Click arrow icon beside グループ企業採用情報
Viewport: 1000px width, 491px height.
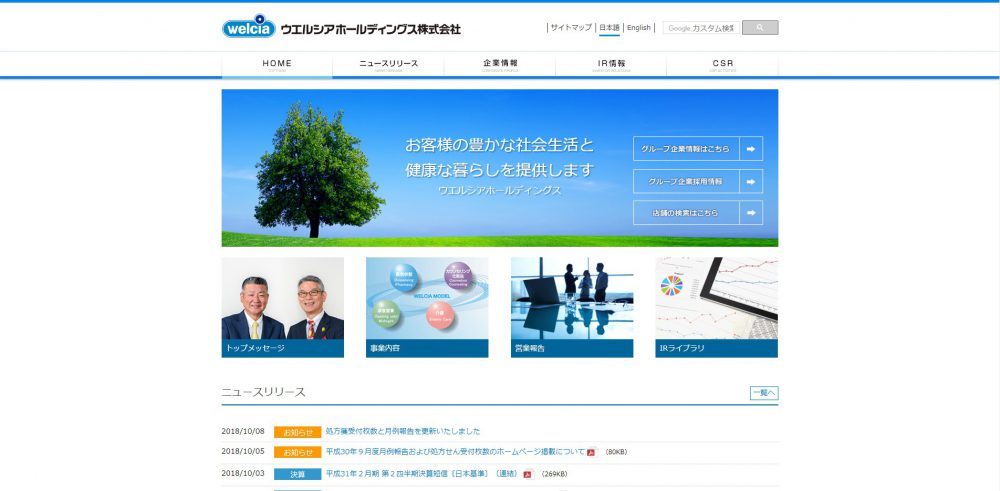pos(751,181)
